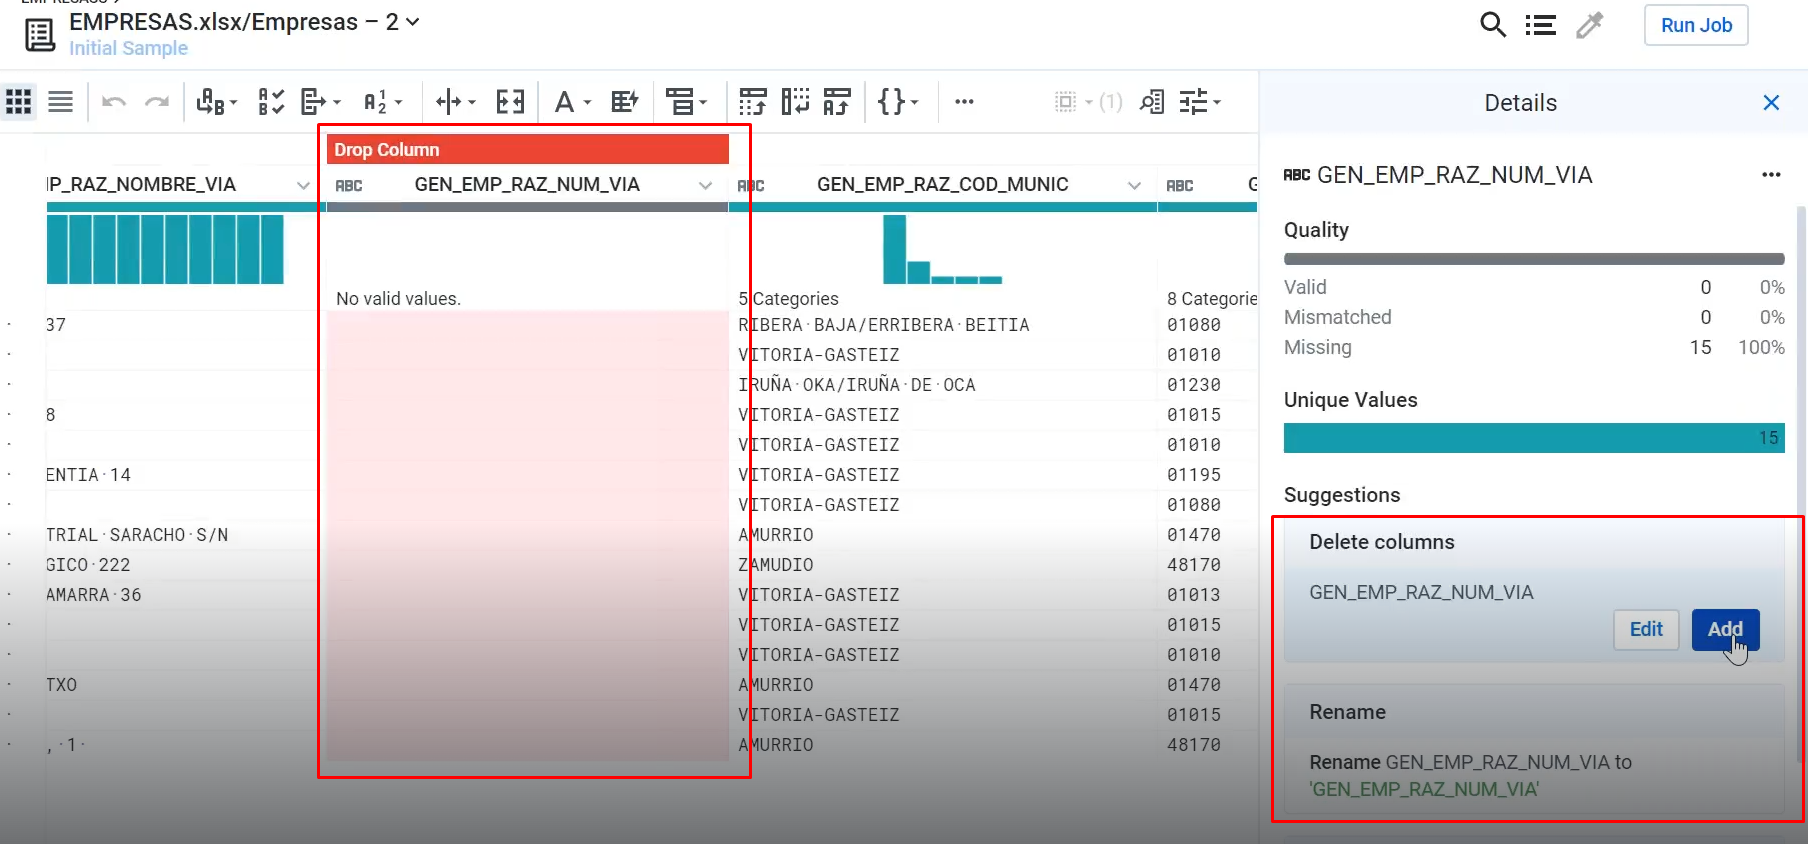Click the Unique Values bar showing 15
Viewport: 1808px width, 844px height.
point(1533,438)
